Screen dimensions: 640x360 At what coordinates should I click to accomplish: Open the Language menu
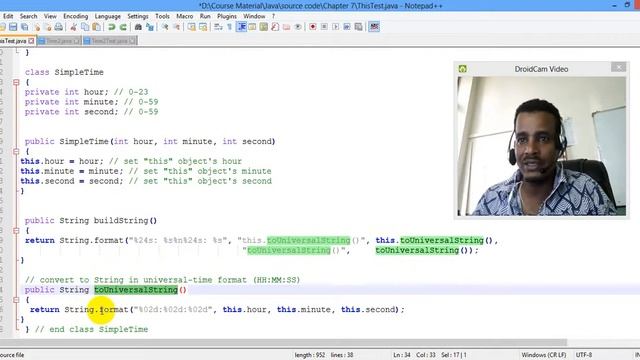pyautogui.click(x=107, y=16)
